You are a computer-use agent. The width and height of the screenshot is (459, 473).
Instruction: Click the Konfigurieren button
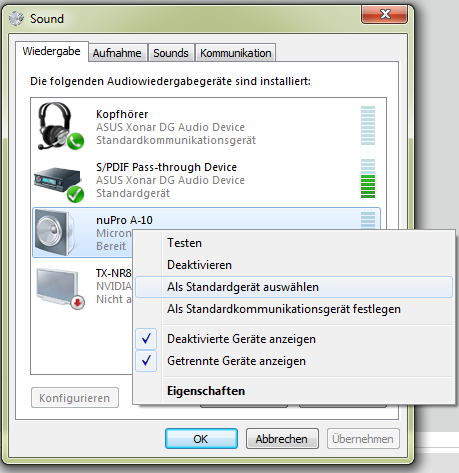pos(75,398)
